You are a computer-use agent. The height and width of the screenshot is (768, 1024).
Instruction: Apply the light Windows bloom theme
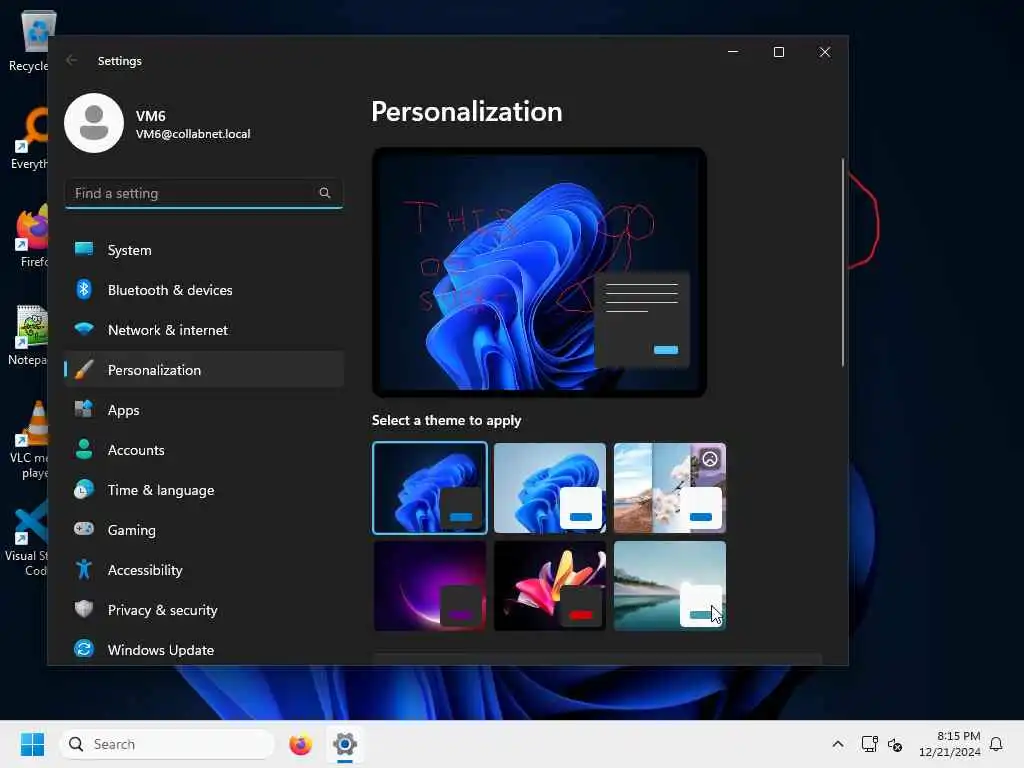pos(550,488)
